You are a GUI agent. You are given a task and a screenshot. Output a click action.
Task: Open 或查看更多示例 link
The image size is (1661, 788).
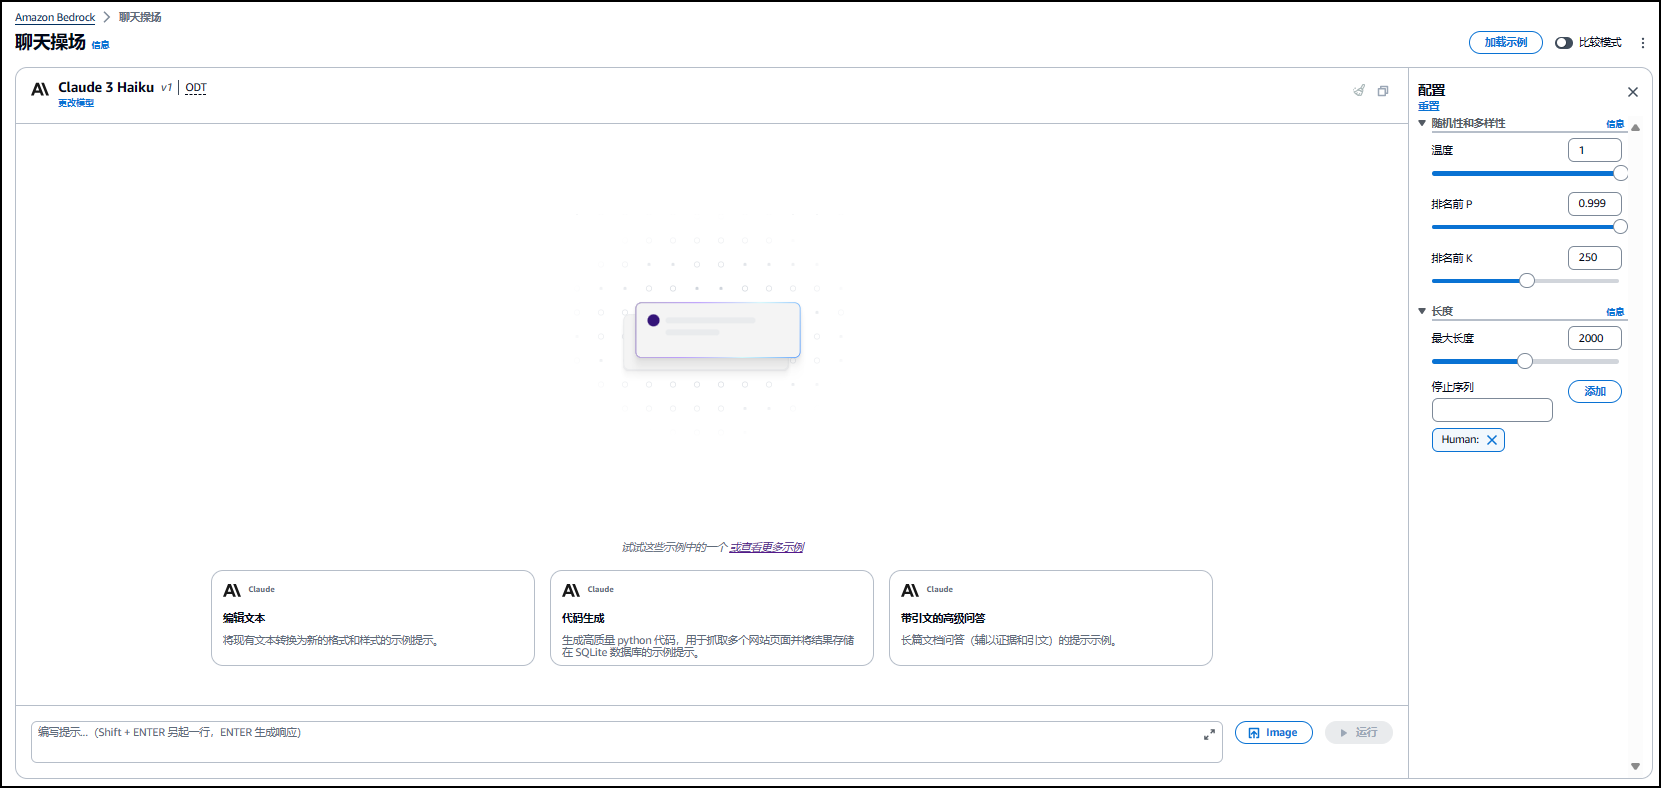point(767,547)
